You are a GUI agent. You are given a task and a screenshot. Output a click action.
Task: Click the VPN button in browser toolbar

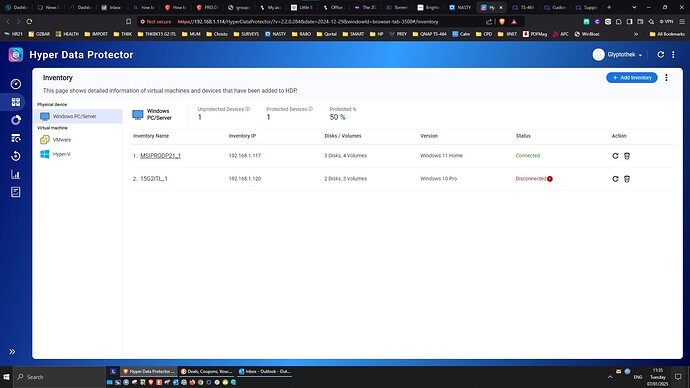coord(666,22)
